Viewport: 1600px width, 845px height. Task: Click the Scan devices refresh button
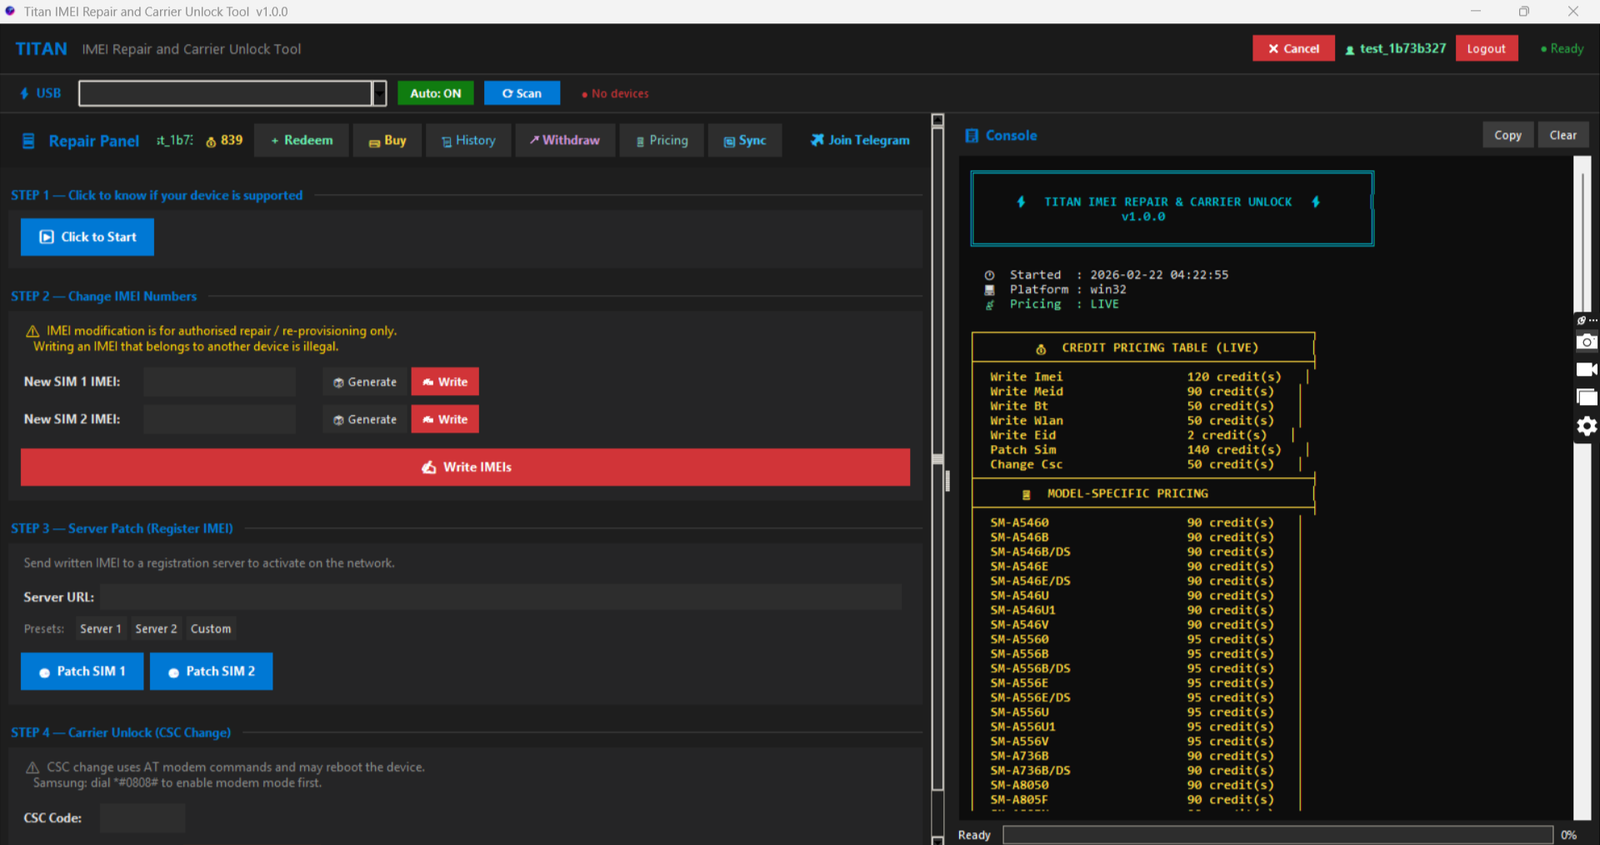tap(521, 93)
